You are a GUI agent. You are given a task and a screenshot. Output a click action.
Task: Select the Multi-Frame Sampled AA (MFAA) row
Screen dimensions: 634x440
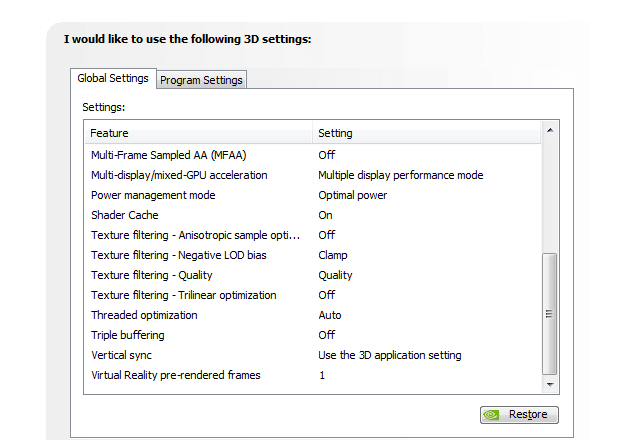pyautogui.click(x=168, y=155)
